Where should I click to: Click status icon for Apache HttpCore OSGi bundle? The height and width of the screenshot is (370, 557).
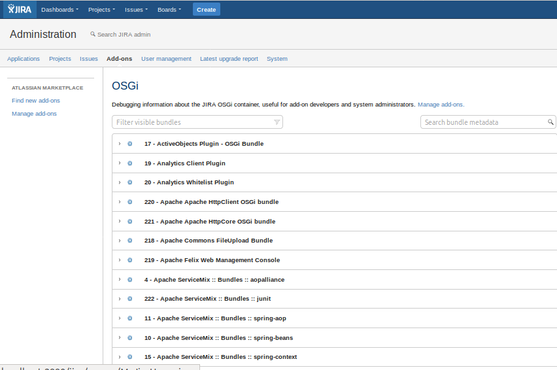[130, 221]
